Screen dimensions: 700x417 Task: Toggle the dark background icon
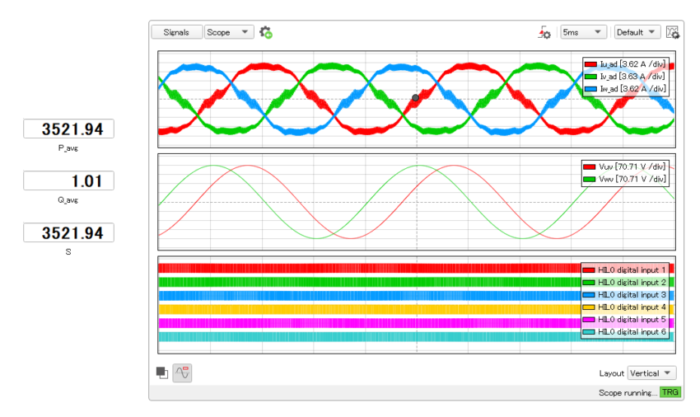pos(162,373)
